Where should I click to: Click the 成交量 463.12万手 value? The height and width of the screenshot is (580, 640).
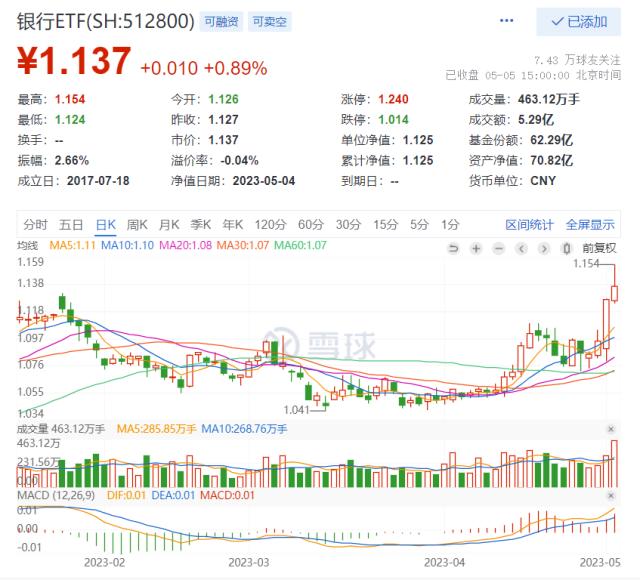coord(549,99)
